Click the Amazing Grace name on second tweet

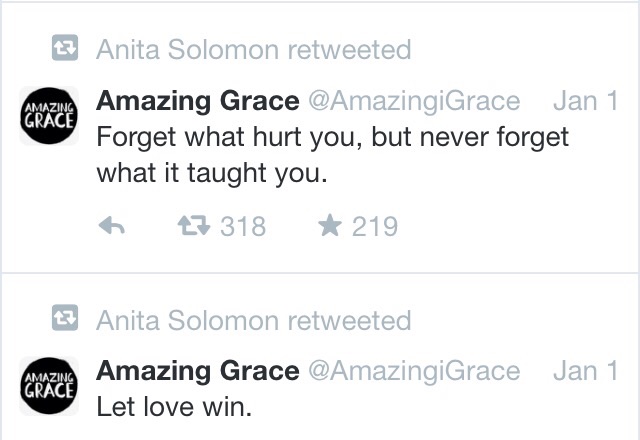[198, 371]
